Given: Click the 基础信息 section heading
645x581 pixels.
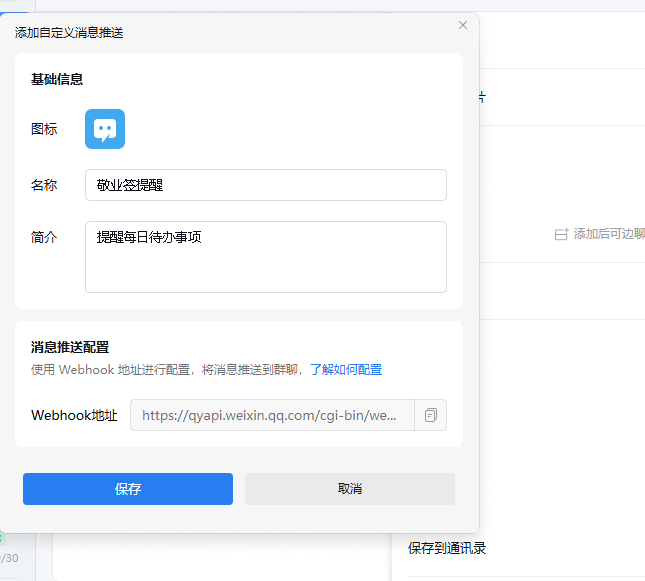Looking at the screenshot, I should tap(57, 79).
